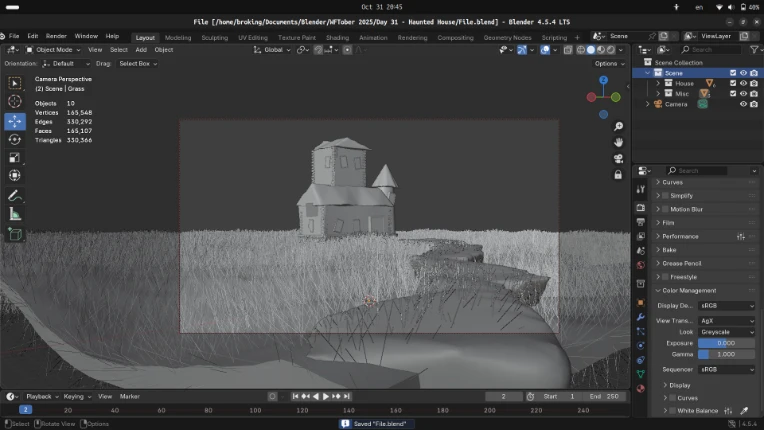Play the animation
The height and width of the screenshot is (430, 764).
(x=326, y=396)
